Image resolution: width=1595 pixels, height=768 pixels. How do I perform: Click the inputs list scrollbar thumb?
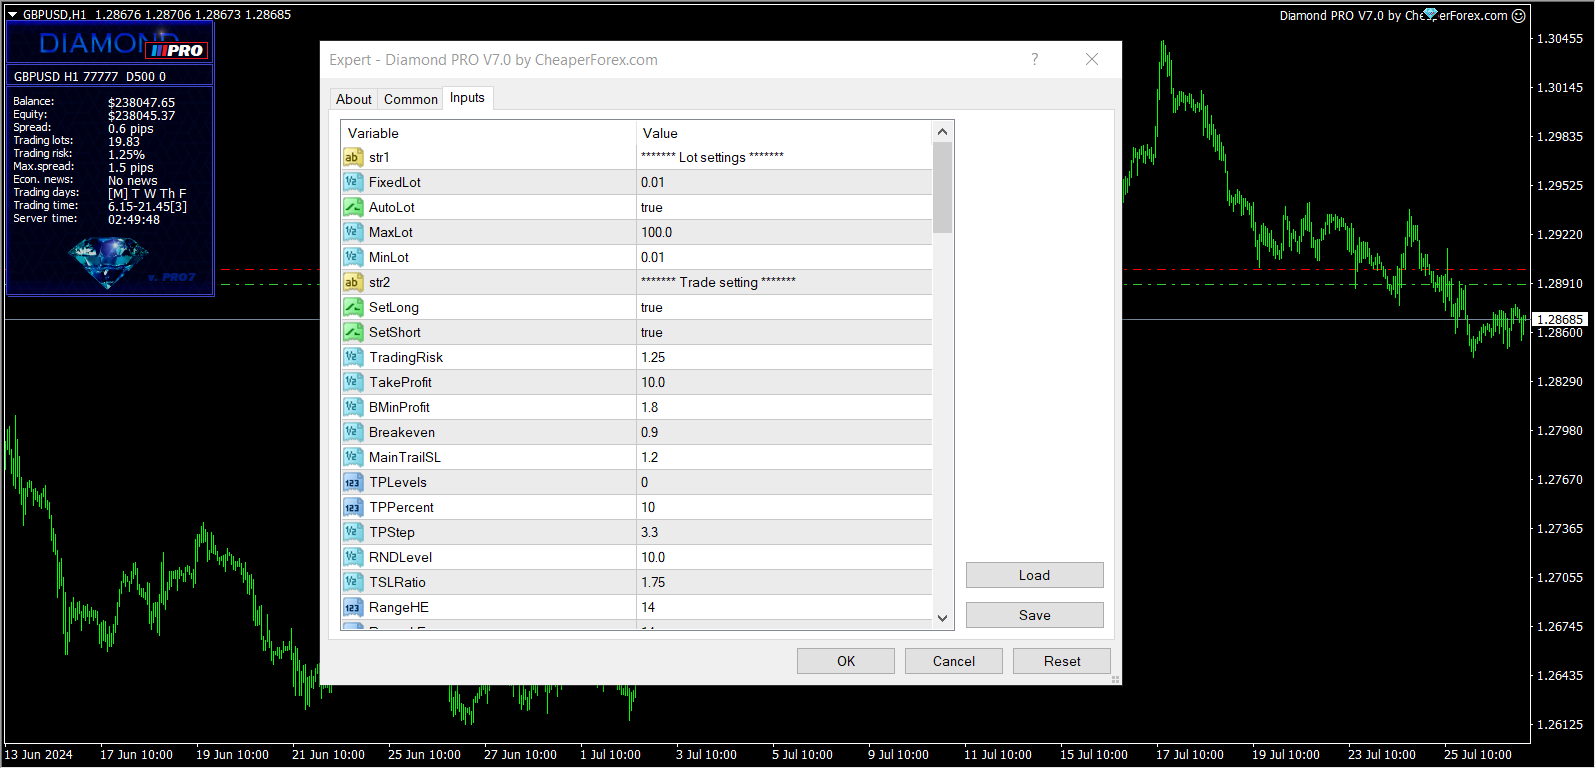[x=942, y=187]
